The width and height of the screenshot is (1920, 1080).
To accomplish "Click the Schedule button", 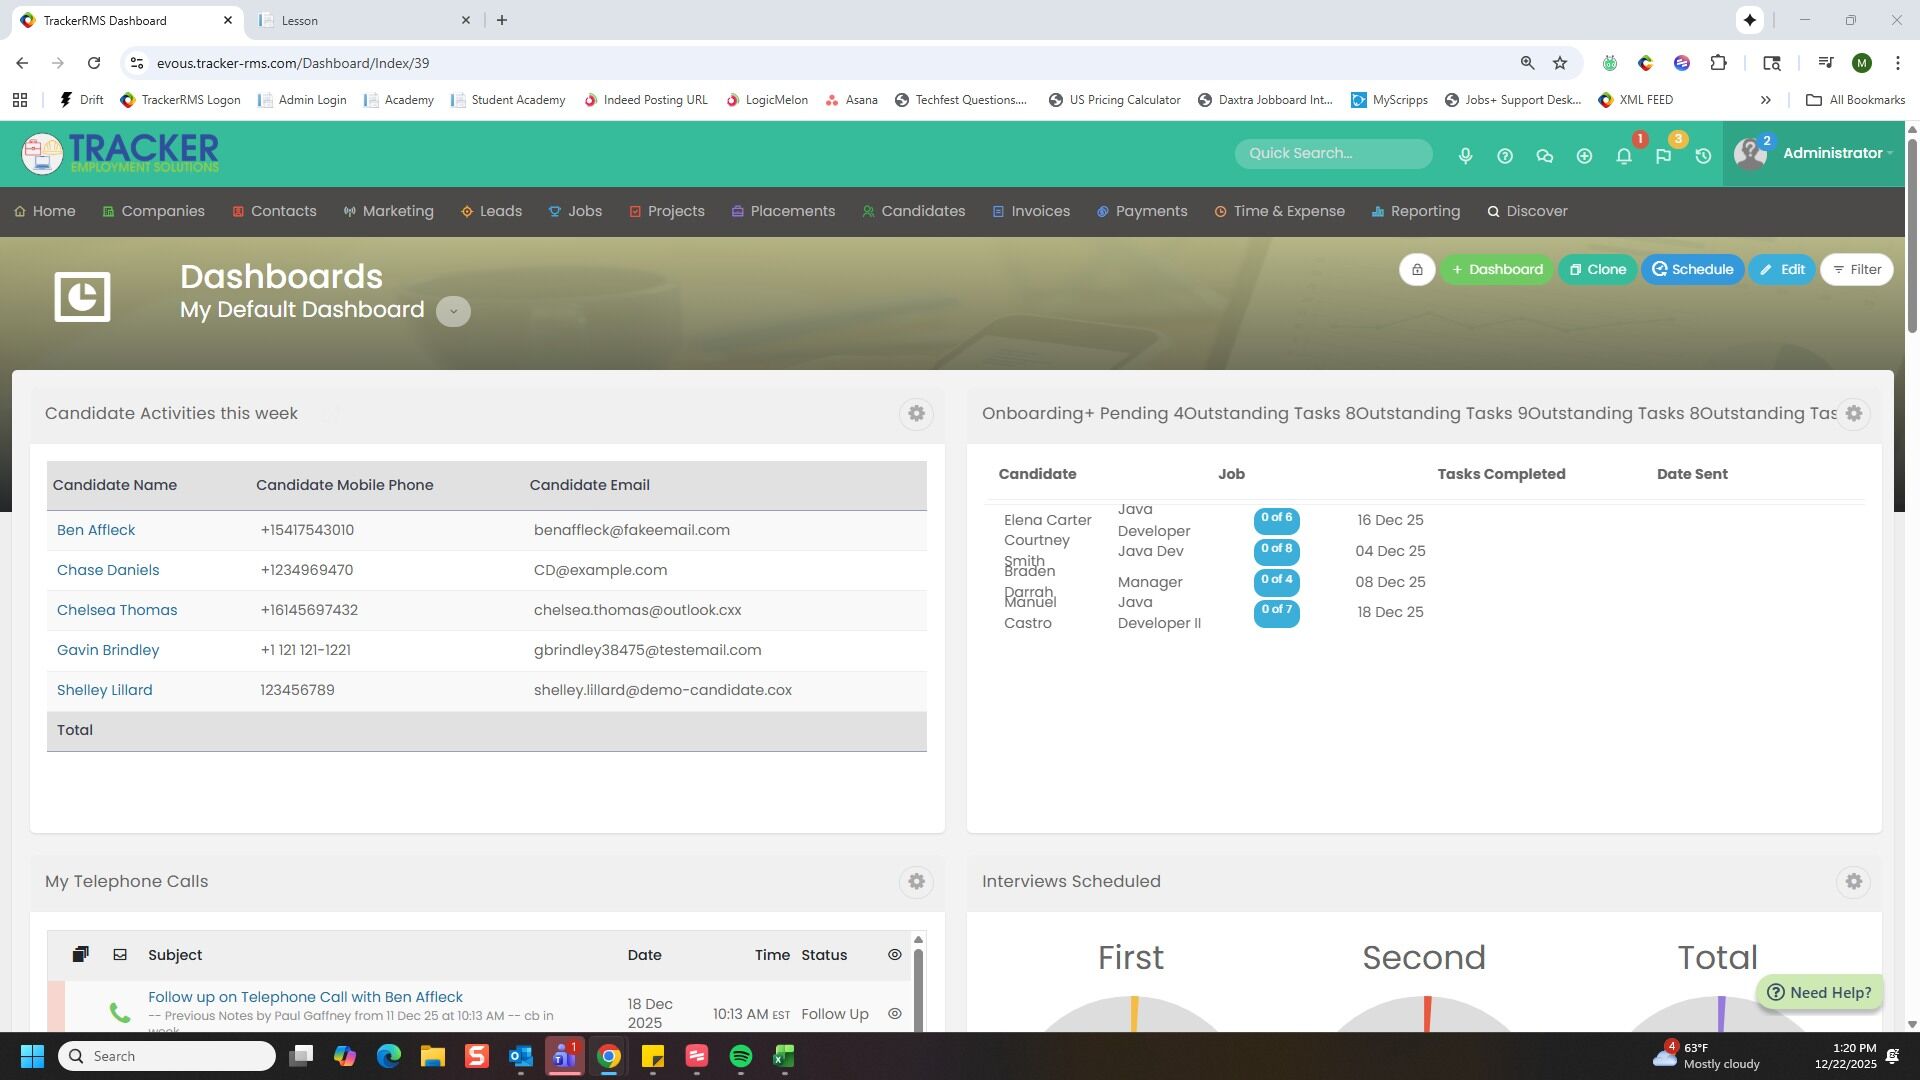I will tap(1692, 270).
